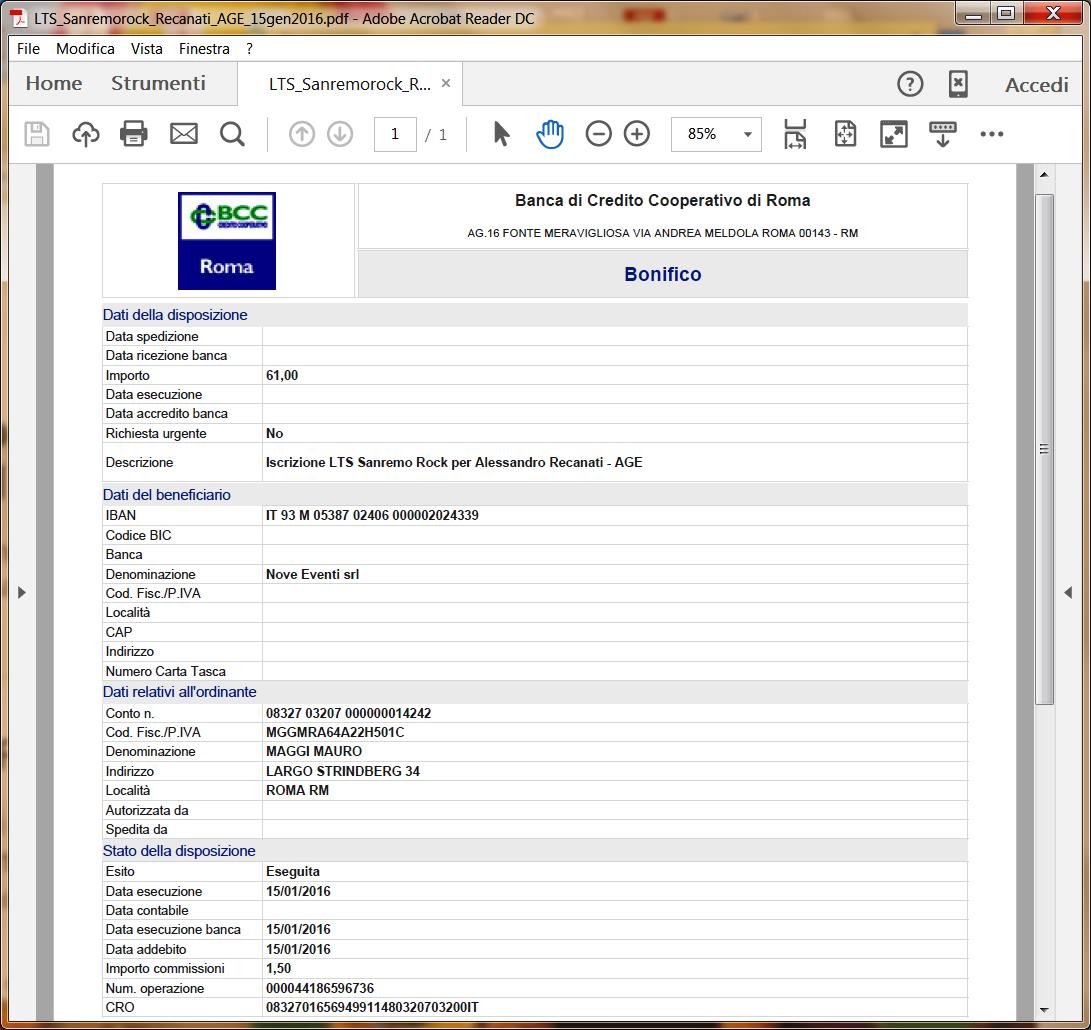1091x1030 pixels.
Task: Close the LTS_Sanremorock document tab
Action: (446, 84)
